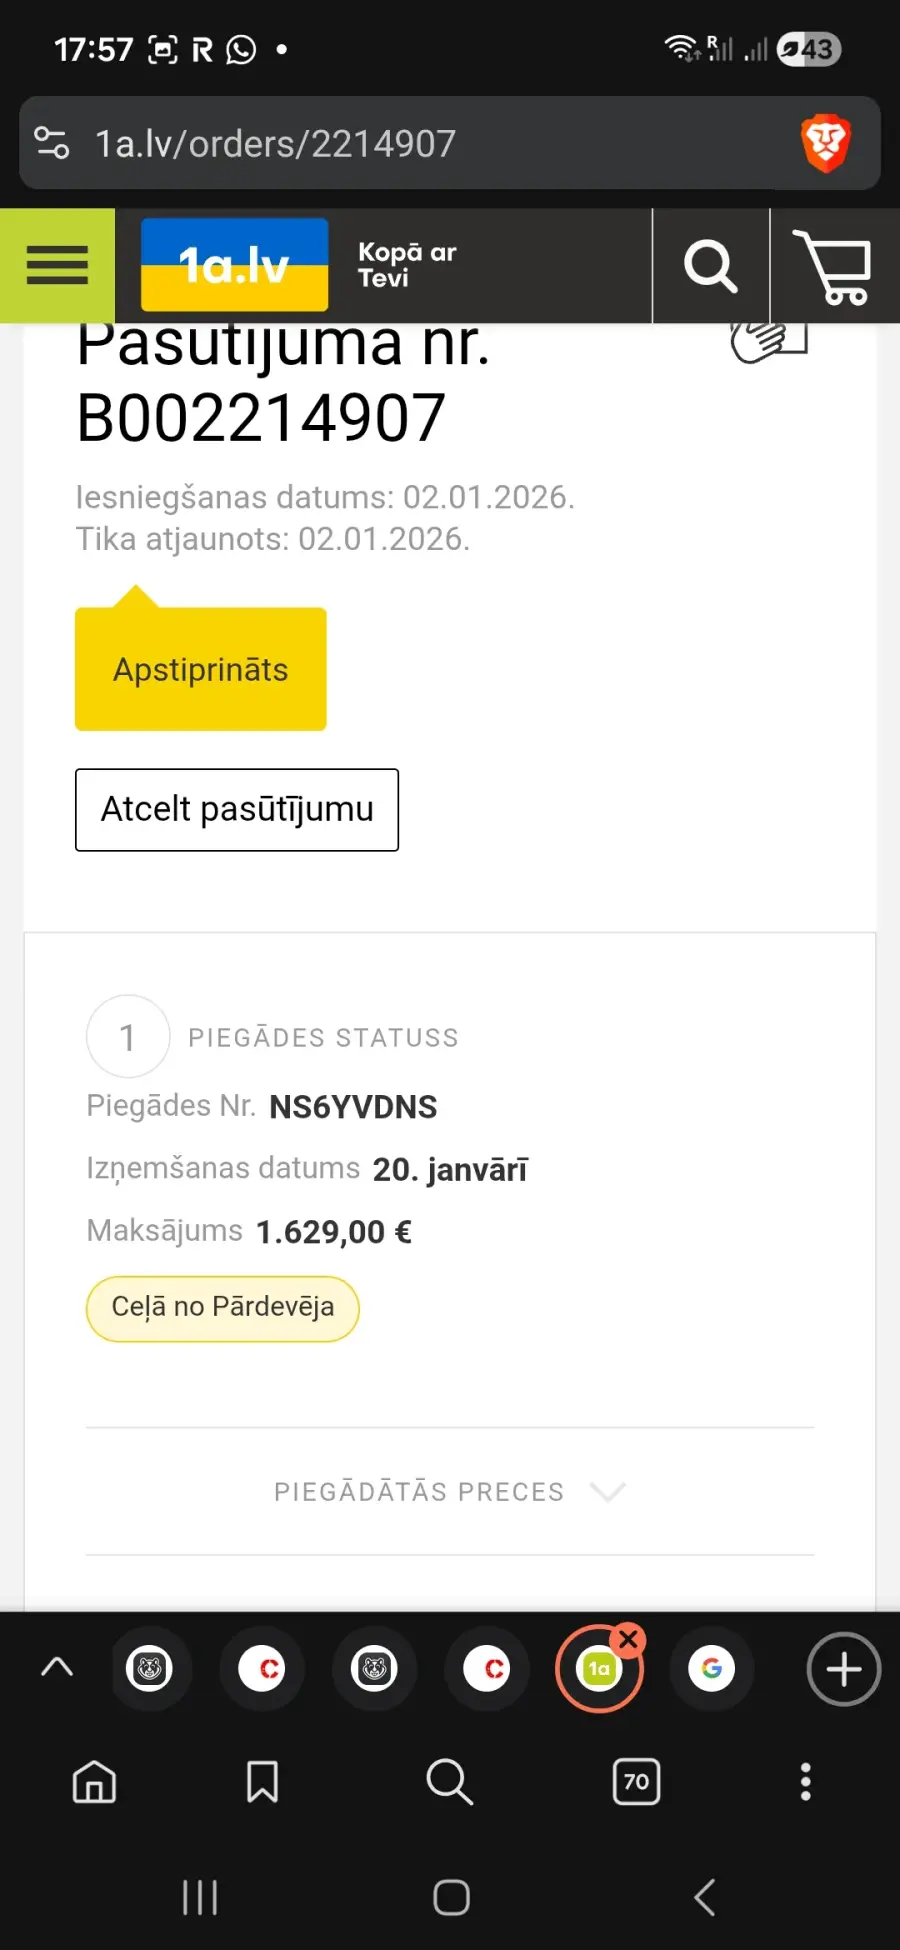This screenshot has height=1950, width=900.
Task: Click Atcelt pasūtījumu button
Action: (237, 810)
